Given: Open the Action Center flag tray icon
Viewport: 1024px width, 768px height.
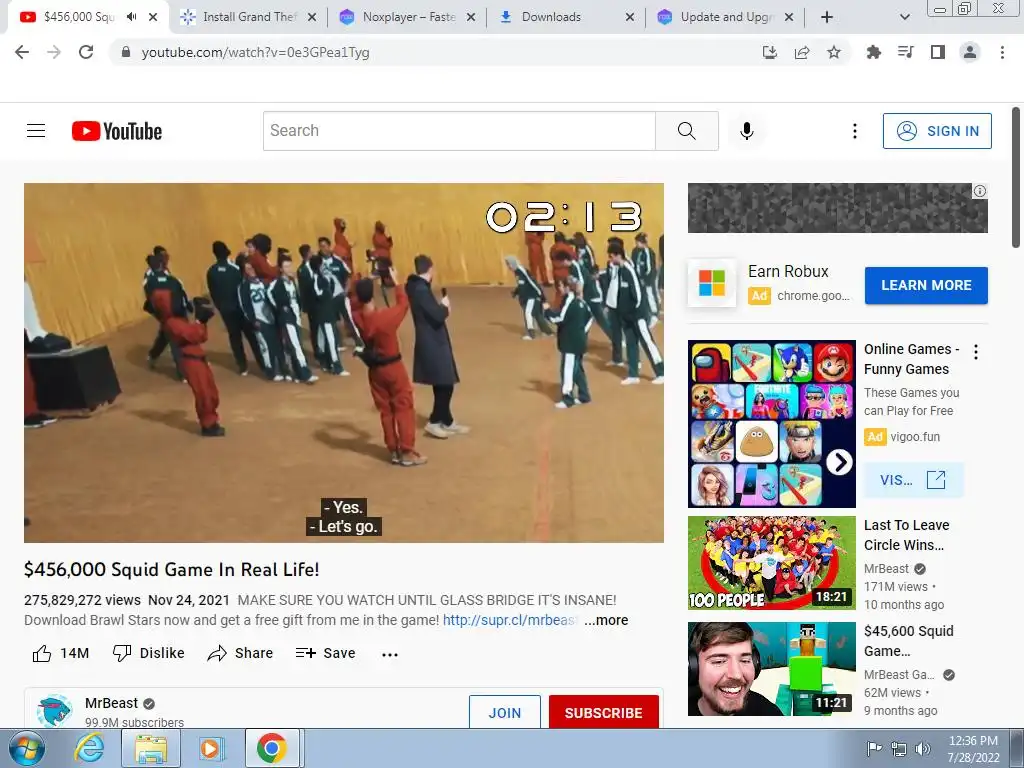Looking at the screenshot, I should (x=873, y=749).
